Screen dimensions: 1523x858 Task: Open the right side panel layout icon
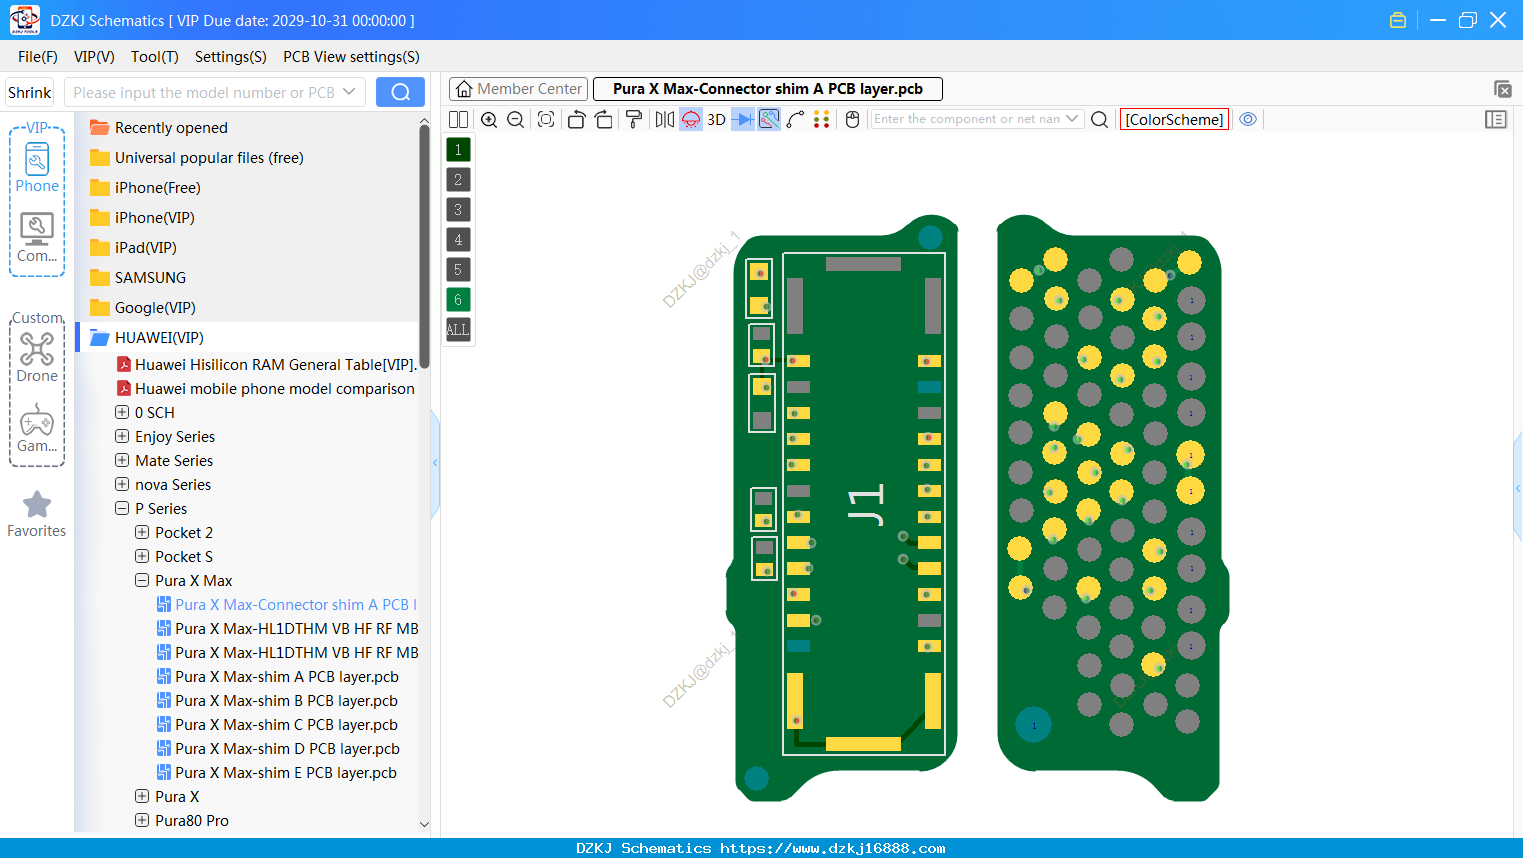[1496, 119]
